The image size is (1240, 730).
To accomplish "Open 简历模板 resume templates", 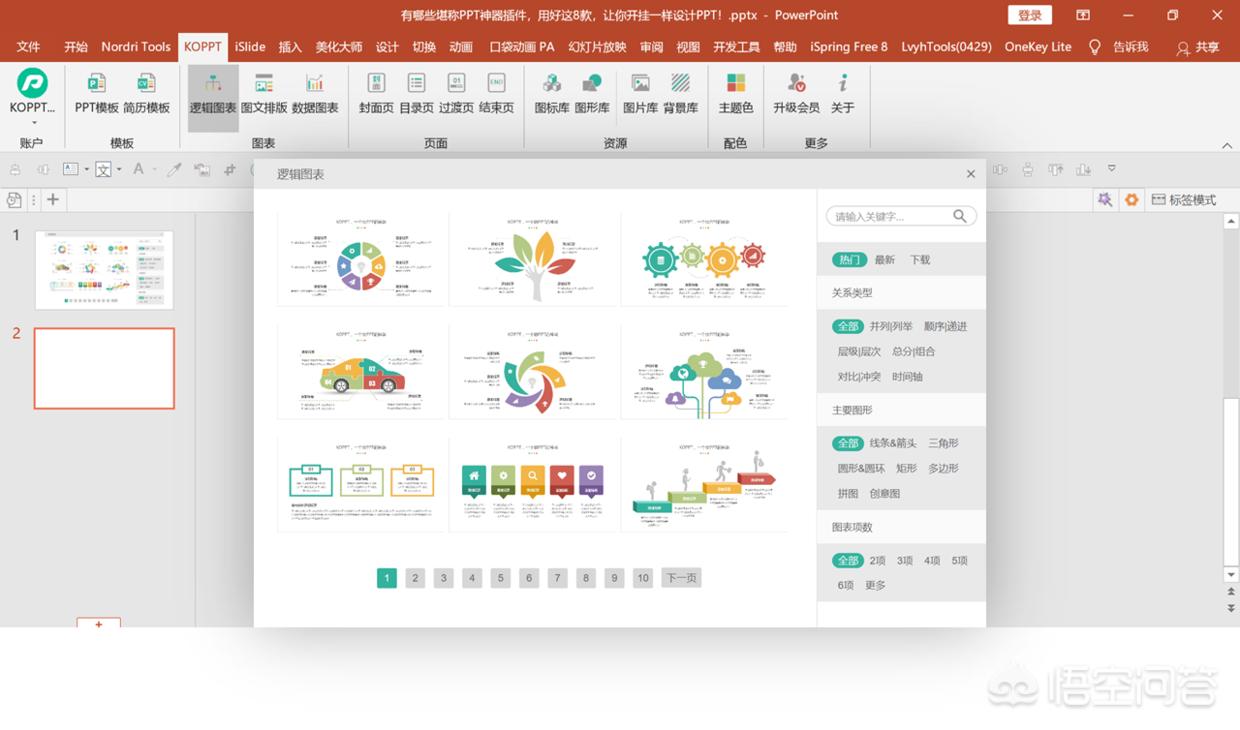I will click(146, 93).
